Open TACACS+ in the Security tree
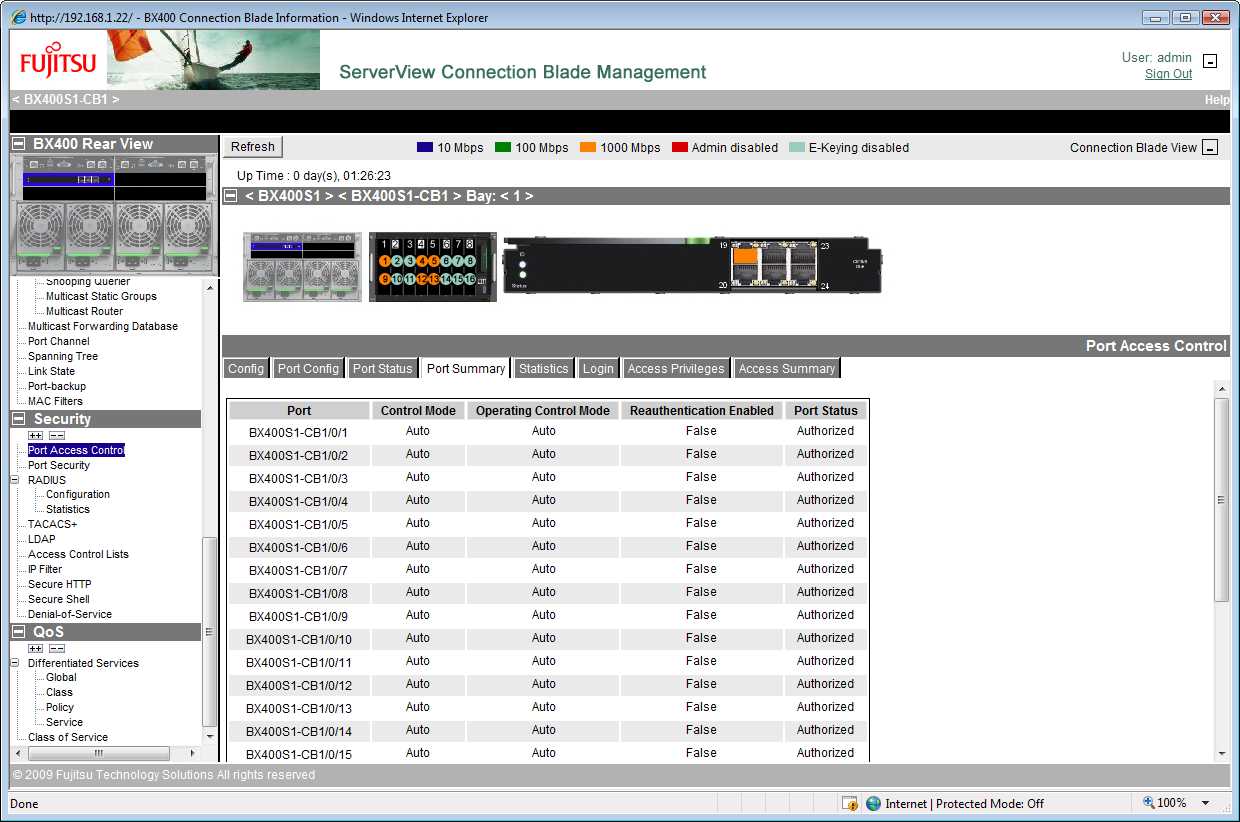Viewport: 1240px width, 822px height. 52,524
